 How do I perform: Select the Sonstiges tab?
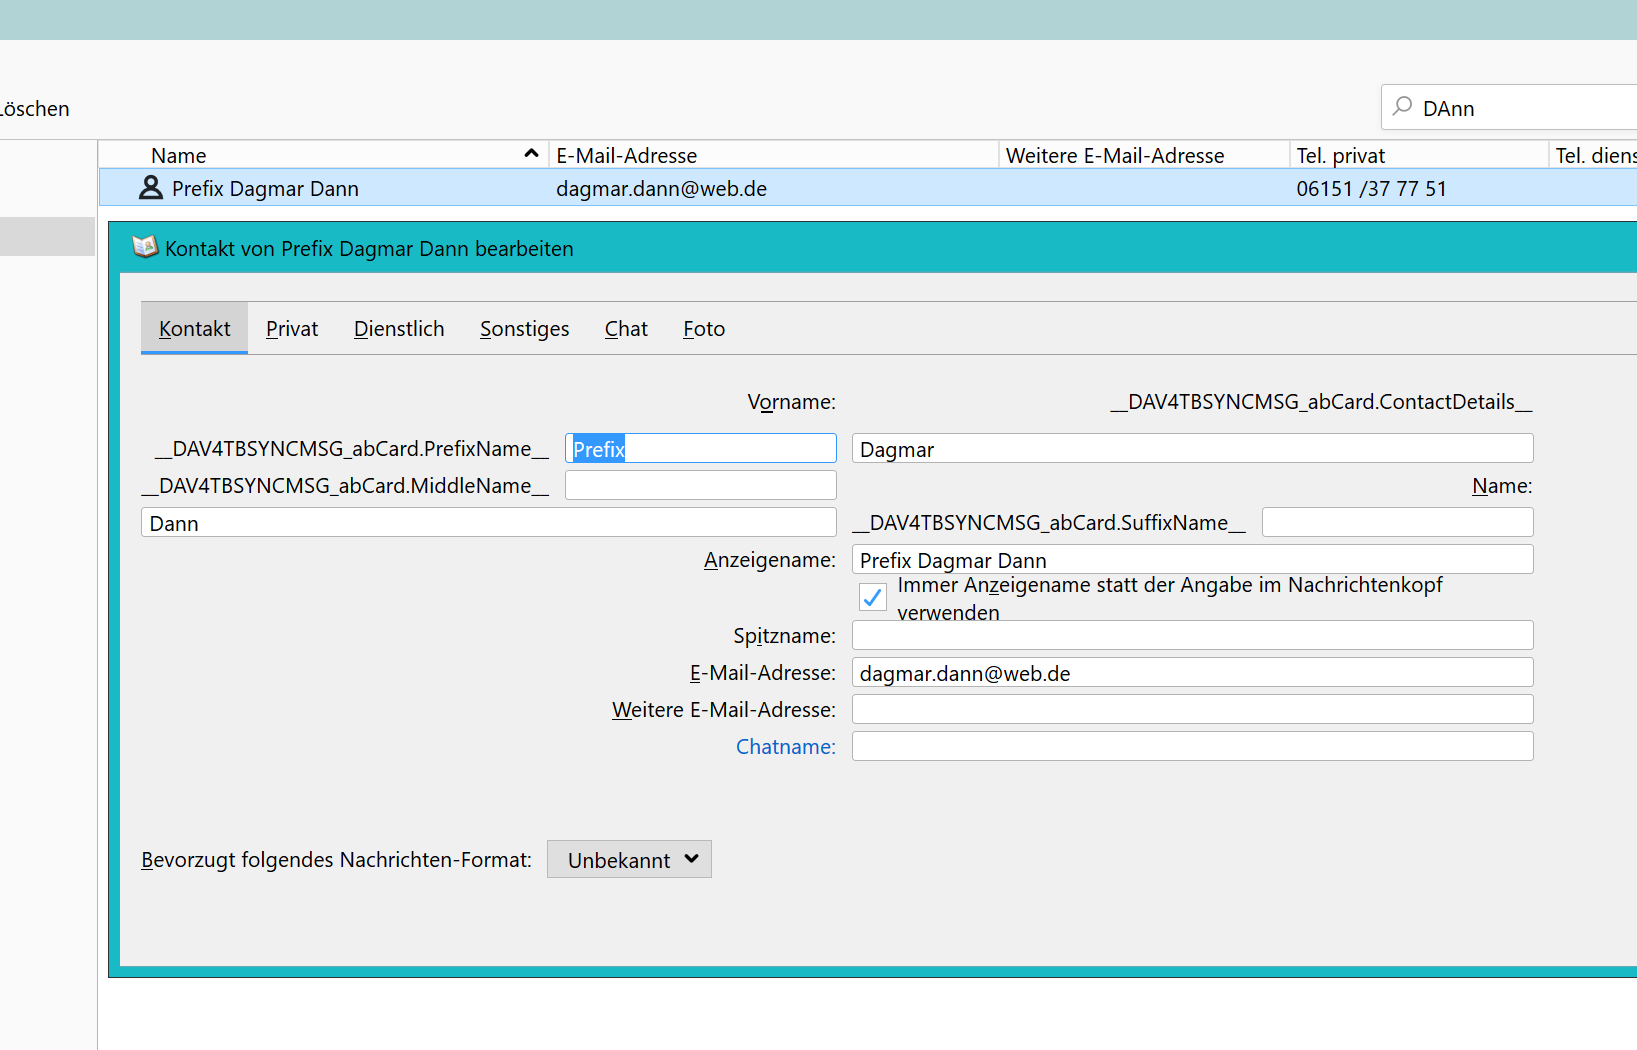coord(524,329)
